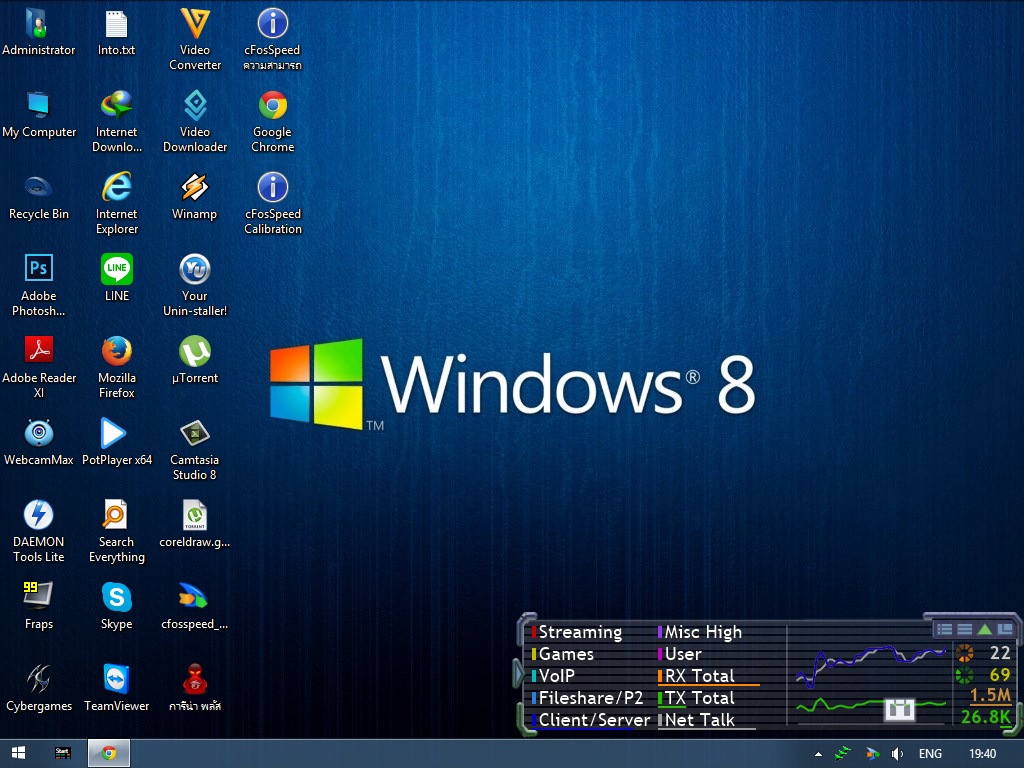Launch WebcamMax shortcut
Viewport: 1024px width, 768px height.
tap(39, 443)
